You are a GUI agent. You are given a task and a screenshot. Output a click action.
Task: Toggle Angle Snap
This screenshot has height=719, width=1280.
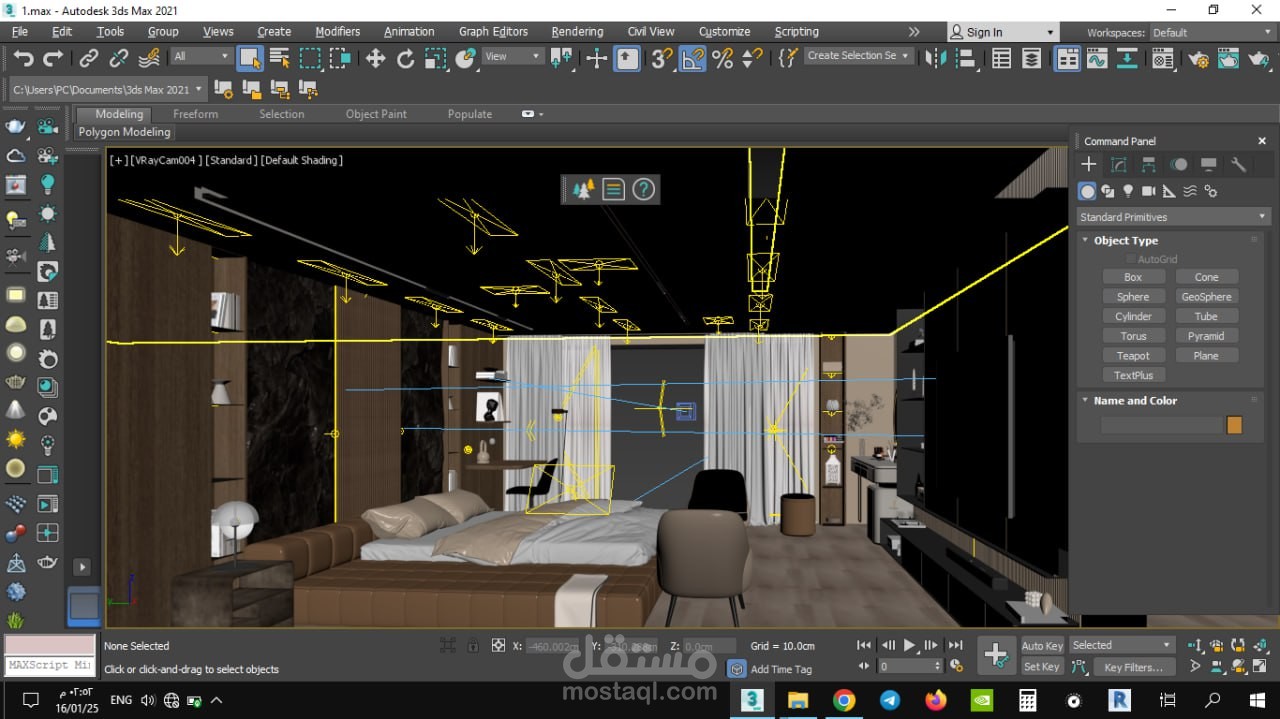tap(693, 58)
